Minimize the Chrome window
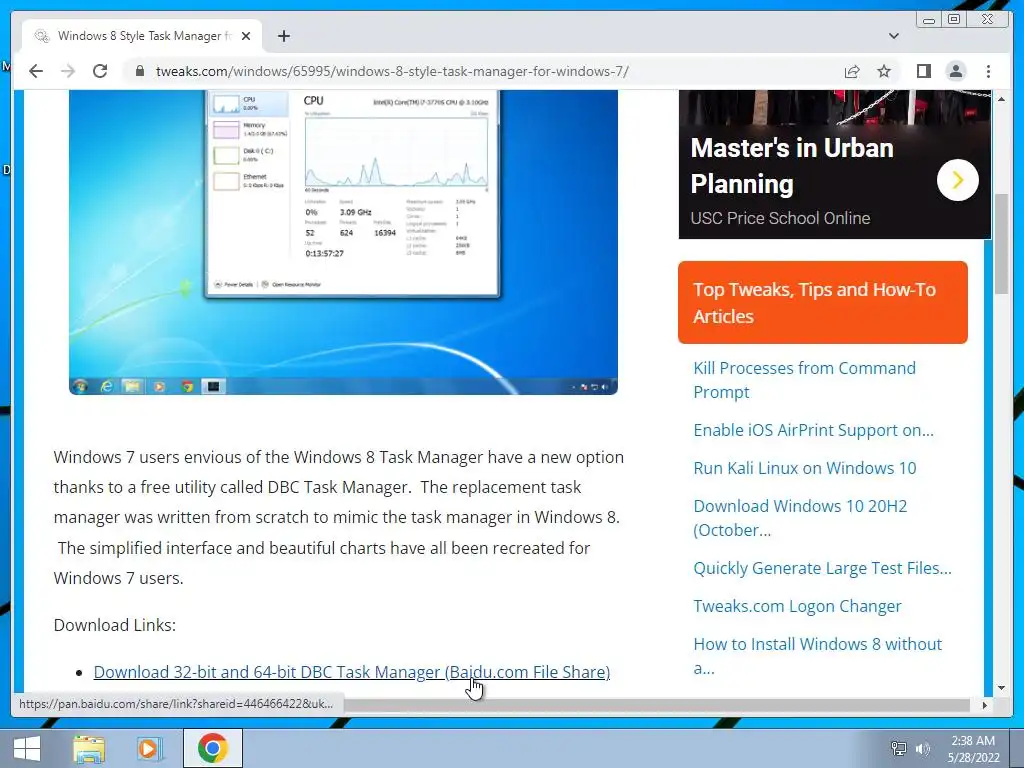 (929, 20)
